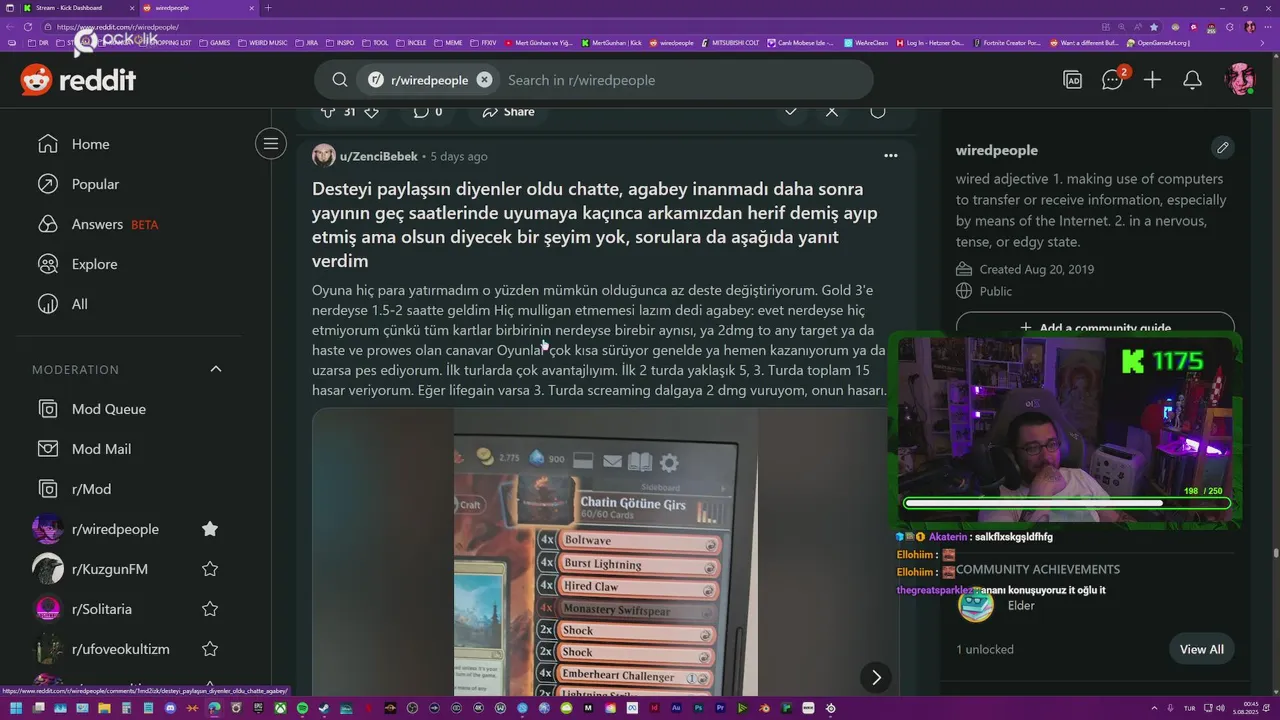The height and width of the screenshot is (720, 1280).
Task: Open the Reddit home logo
Action: 78,80
